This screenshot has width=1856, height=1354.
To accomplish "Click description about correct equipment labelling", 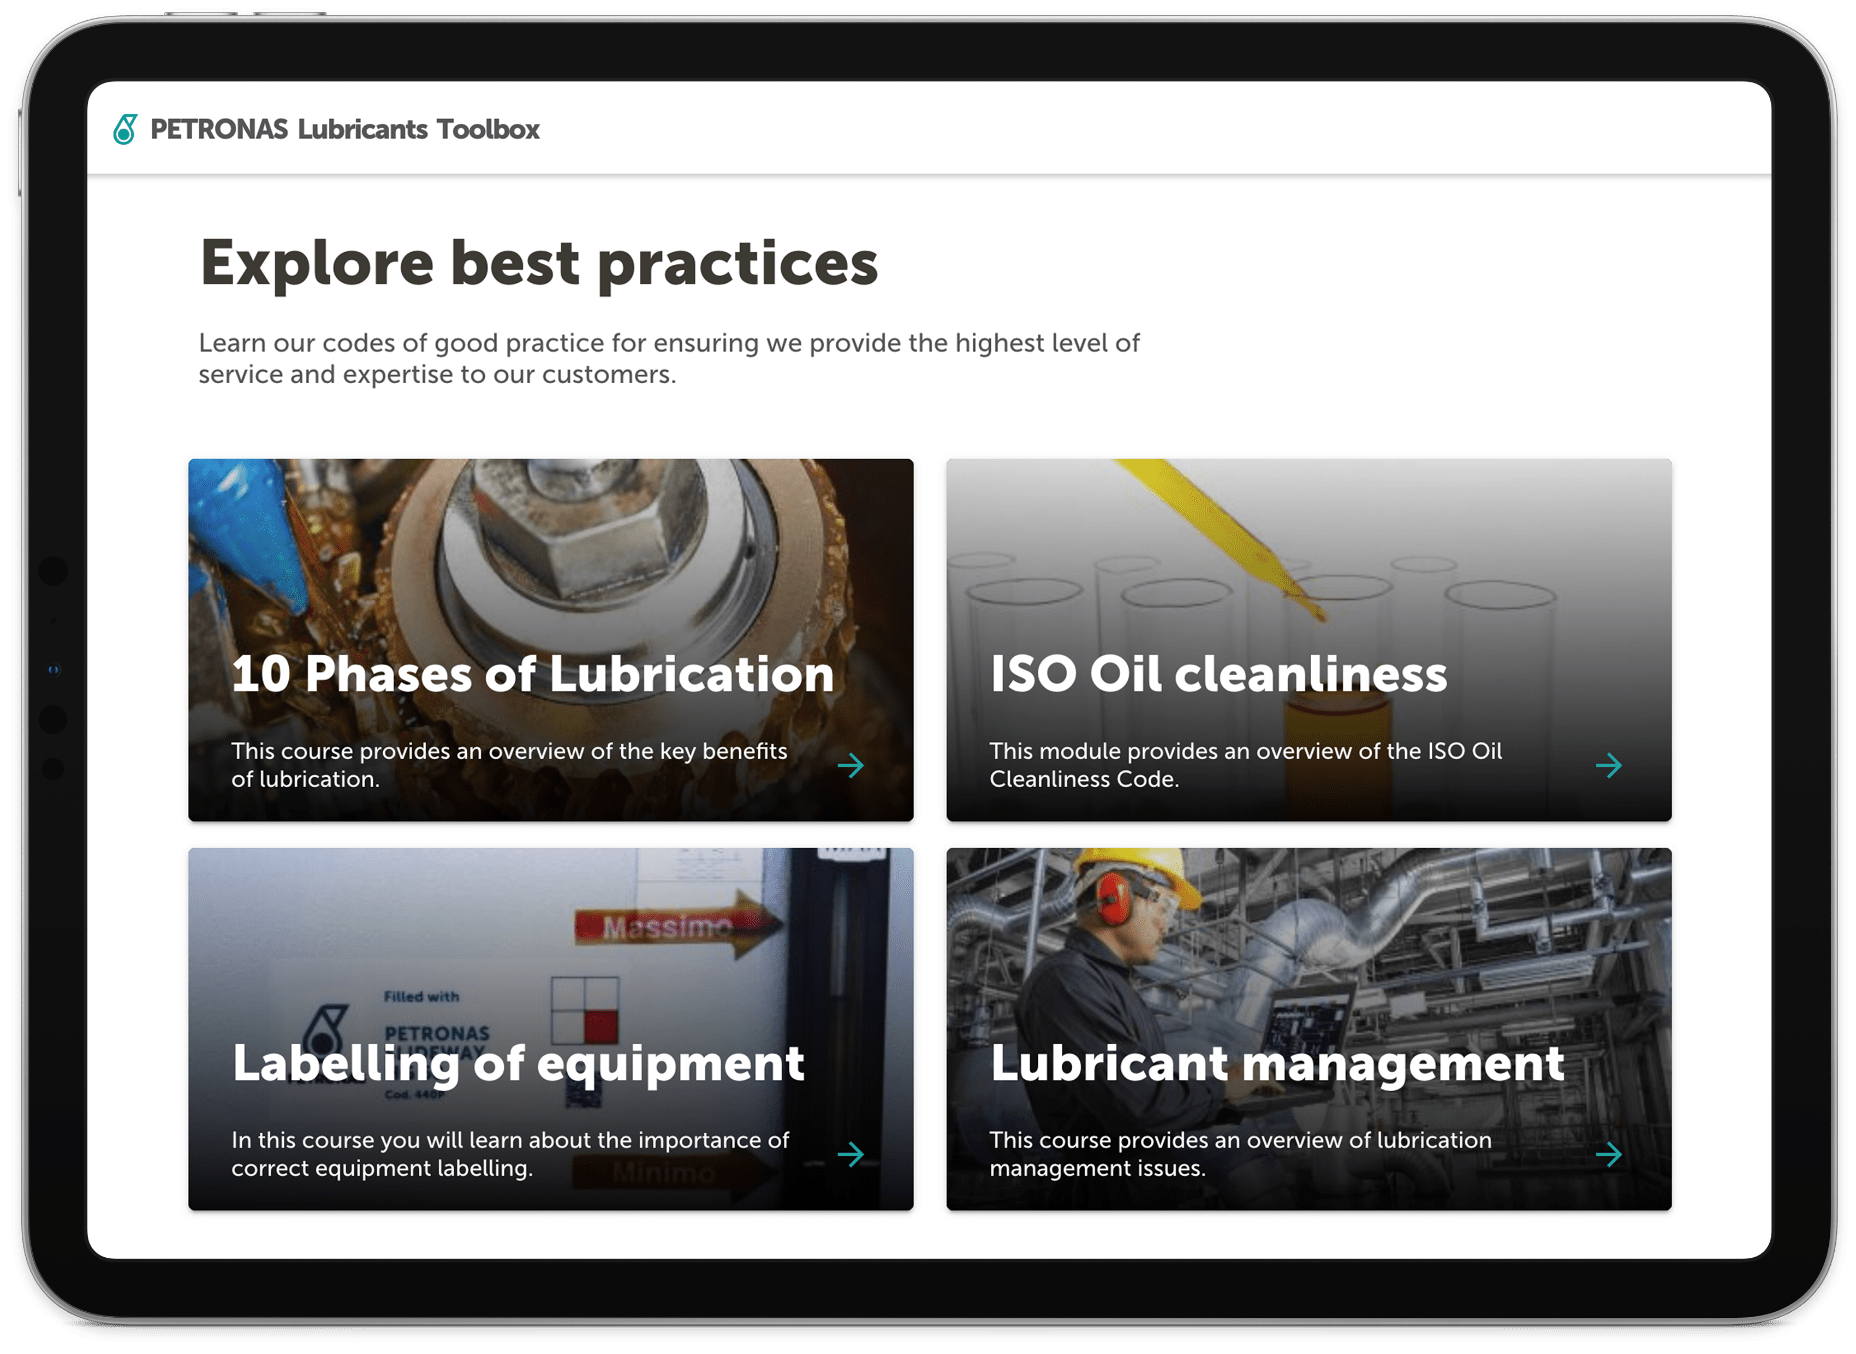I will 510,1154.
